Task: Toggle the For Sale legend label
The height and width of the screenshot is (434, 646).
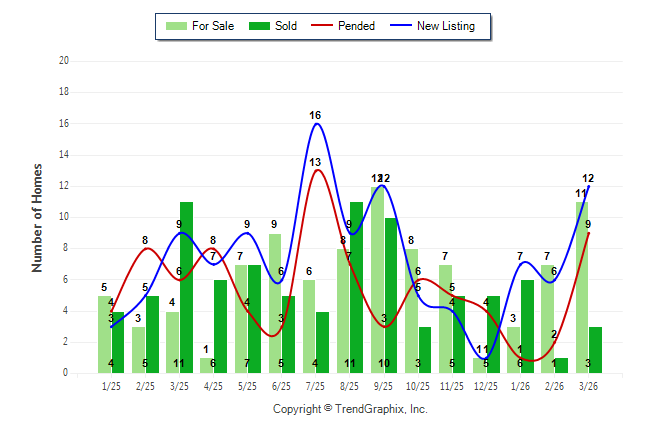Action: coord(212,26)
